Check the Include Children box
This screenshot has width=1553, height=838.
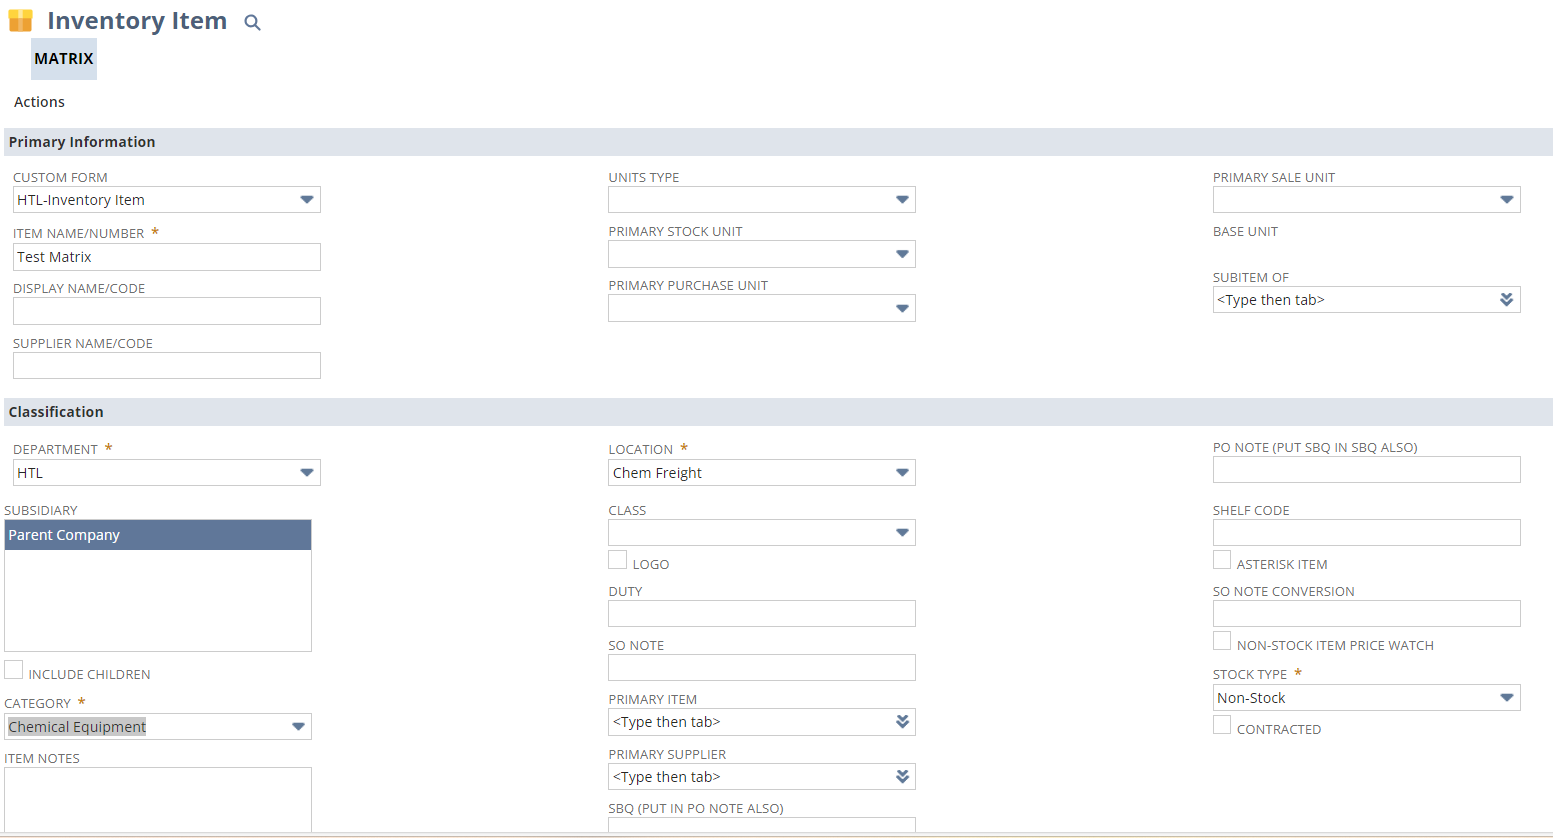pos(14,670)
